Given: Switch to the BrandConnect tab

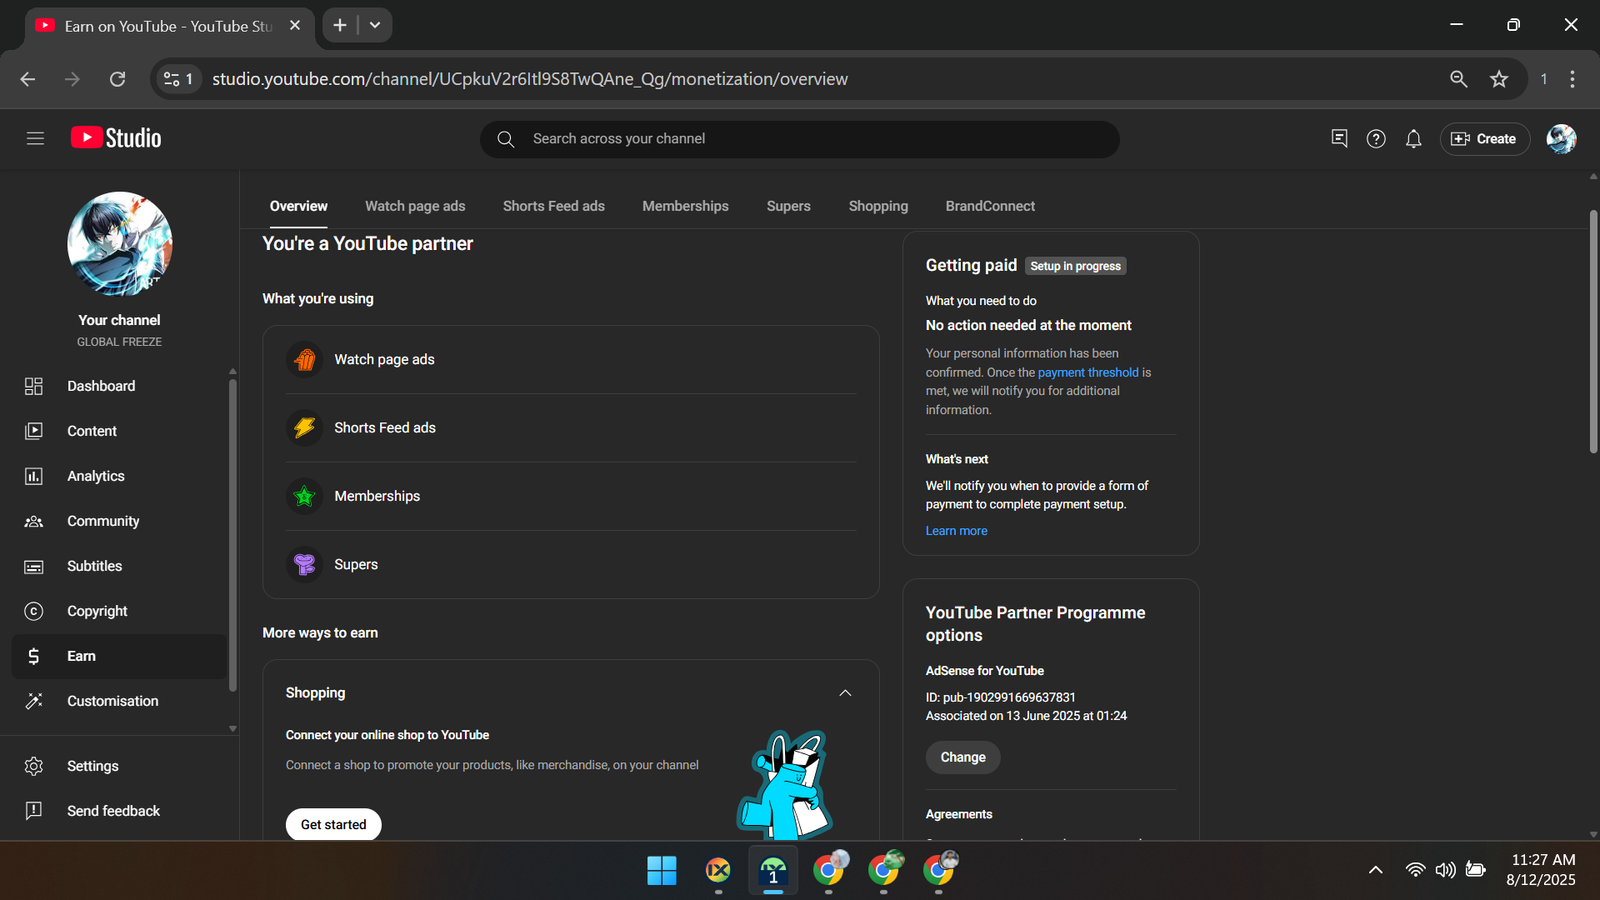Looking at the screenshot, I should click(990, 206).
